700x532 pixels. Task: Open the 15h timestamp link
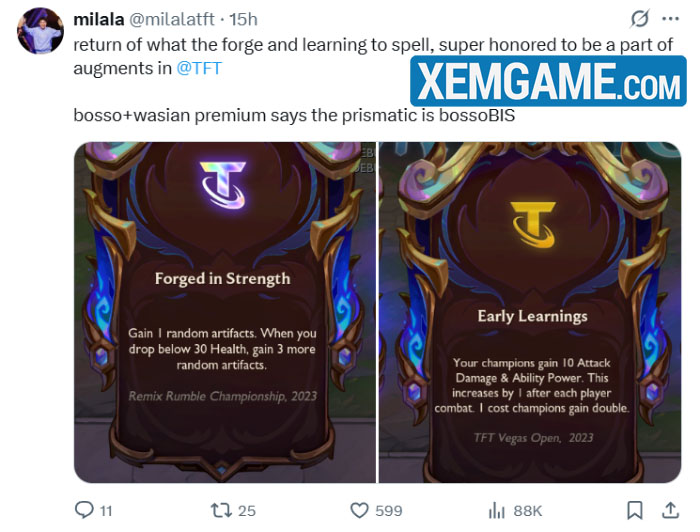pyautogui.click(x=243, y=20)
